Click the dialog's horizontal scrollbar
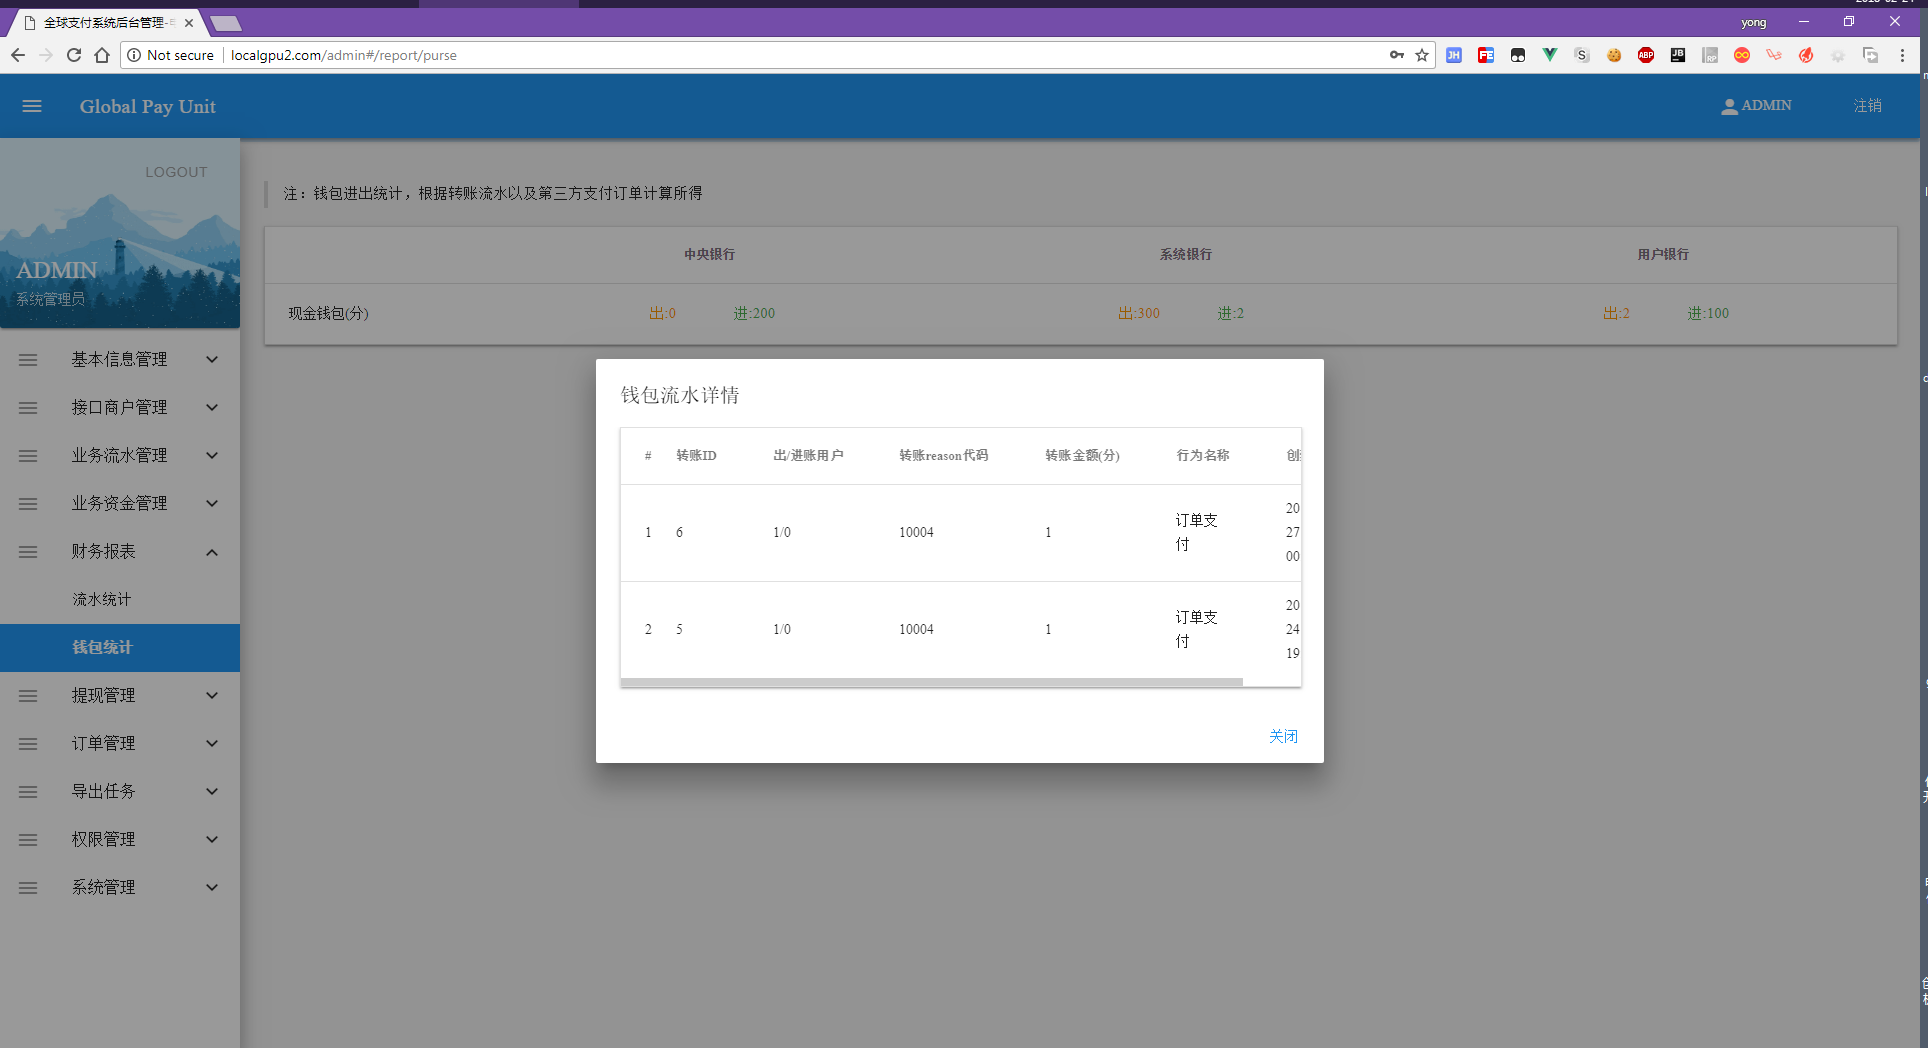 pos(931,682)
